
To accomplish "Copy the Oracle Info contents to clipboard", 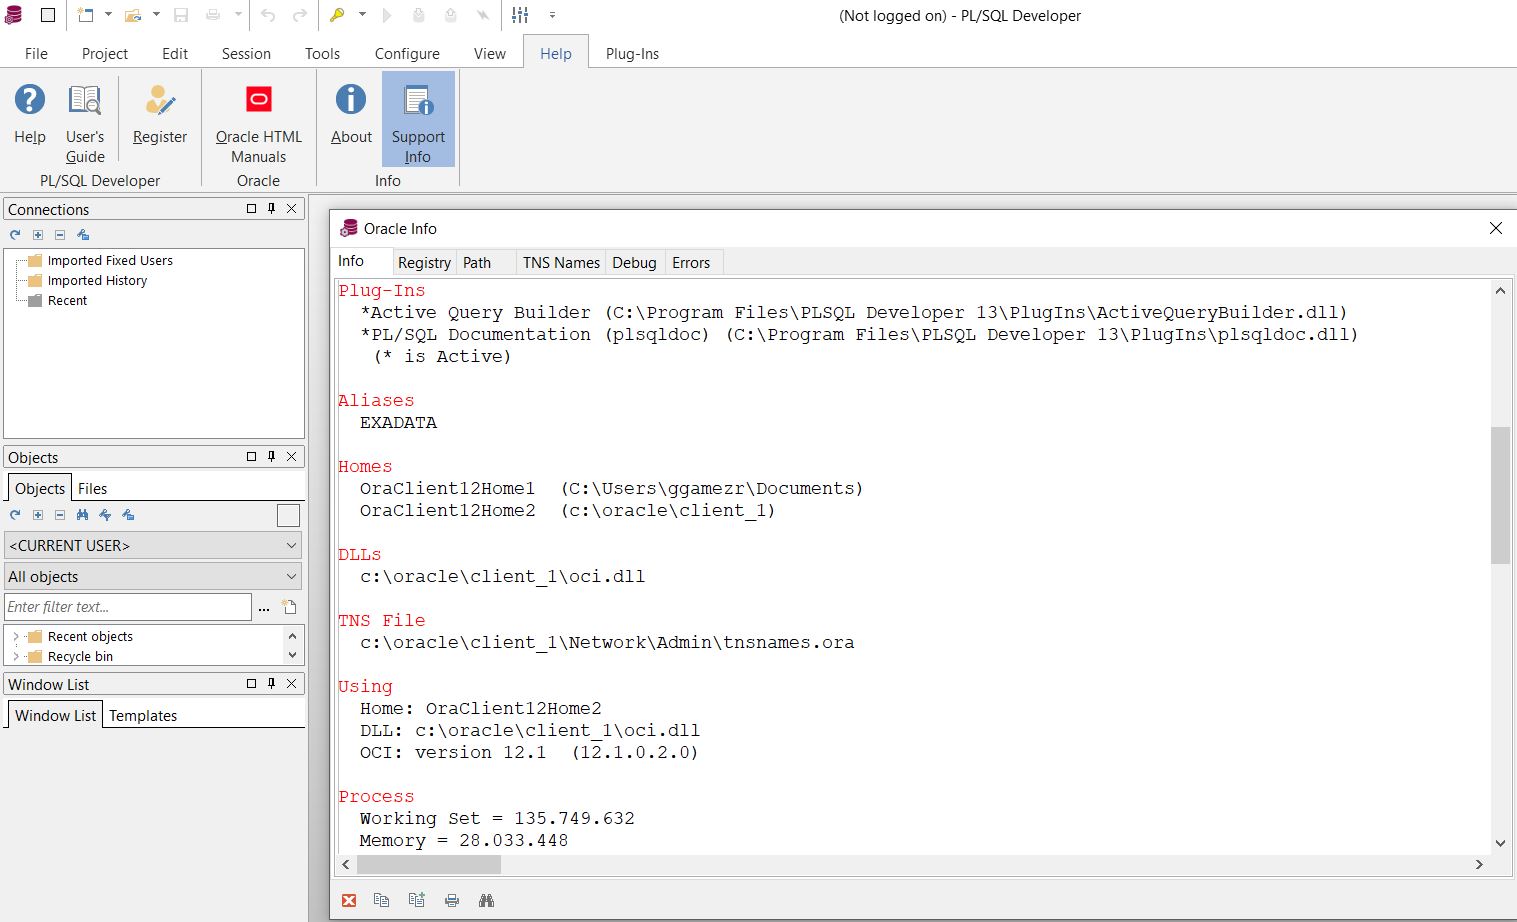I will pyautogui.click(x=382, y=899).
